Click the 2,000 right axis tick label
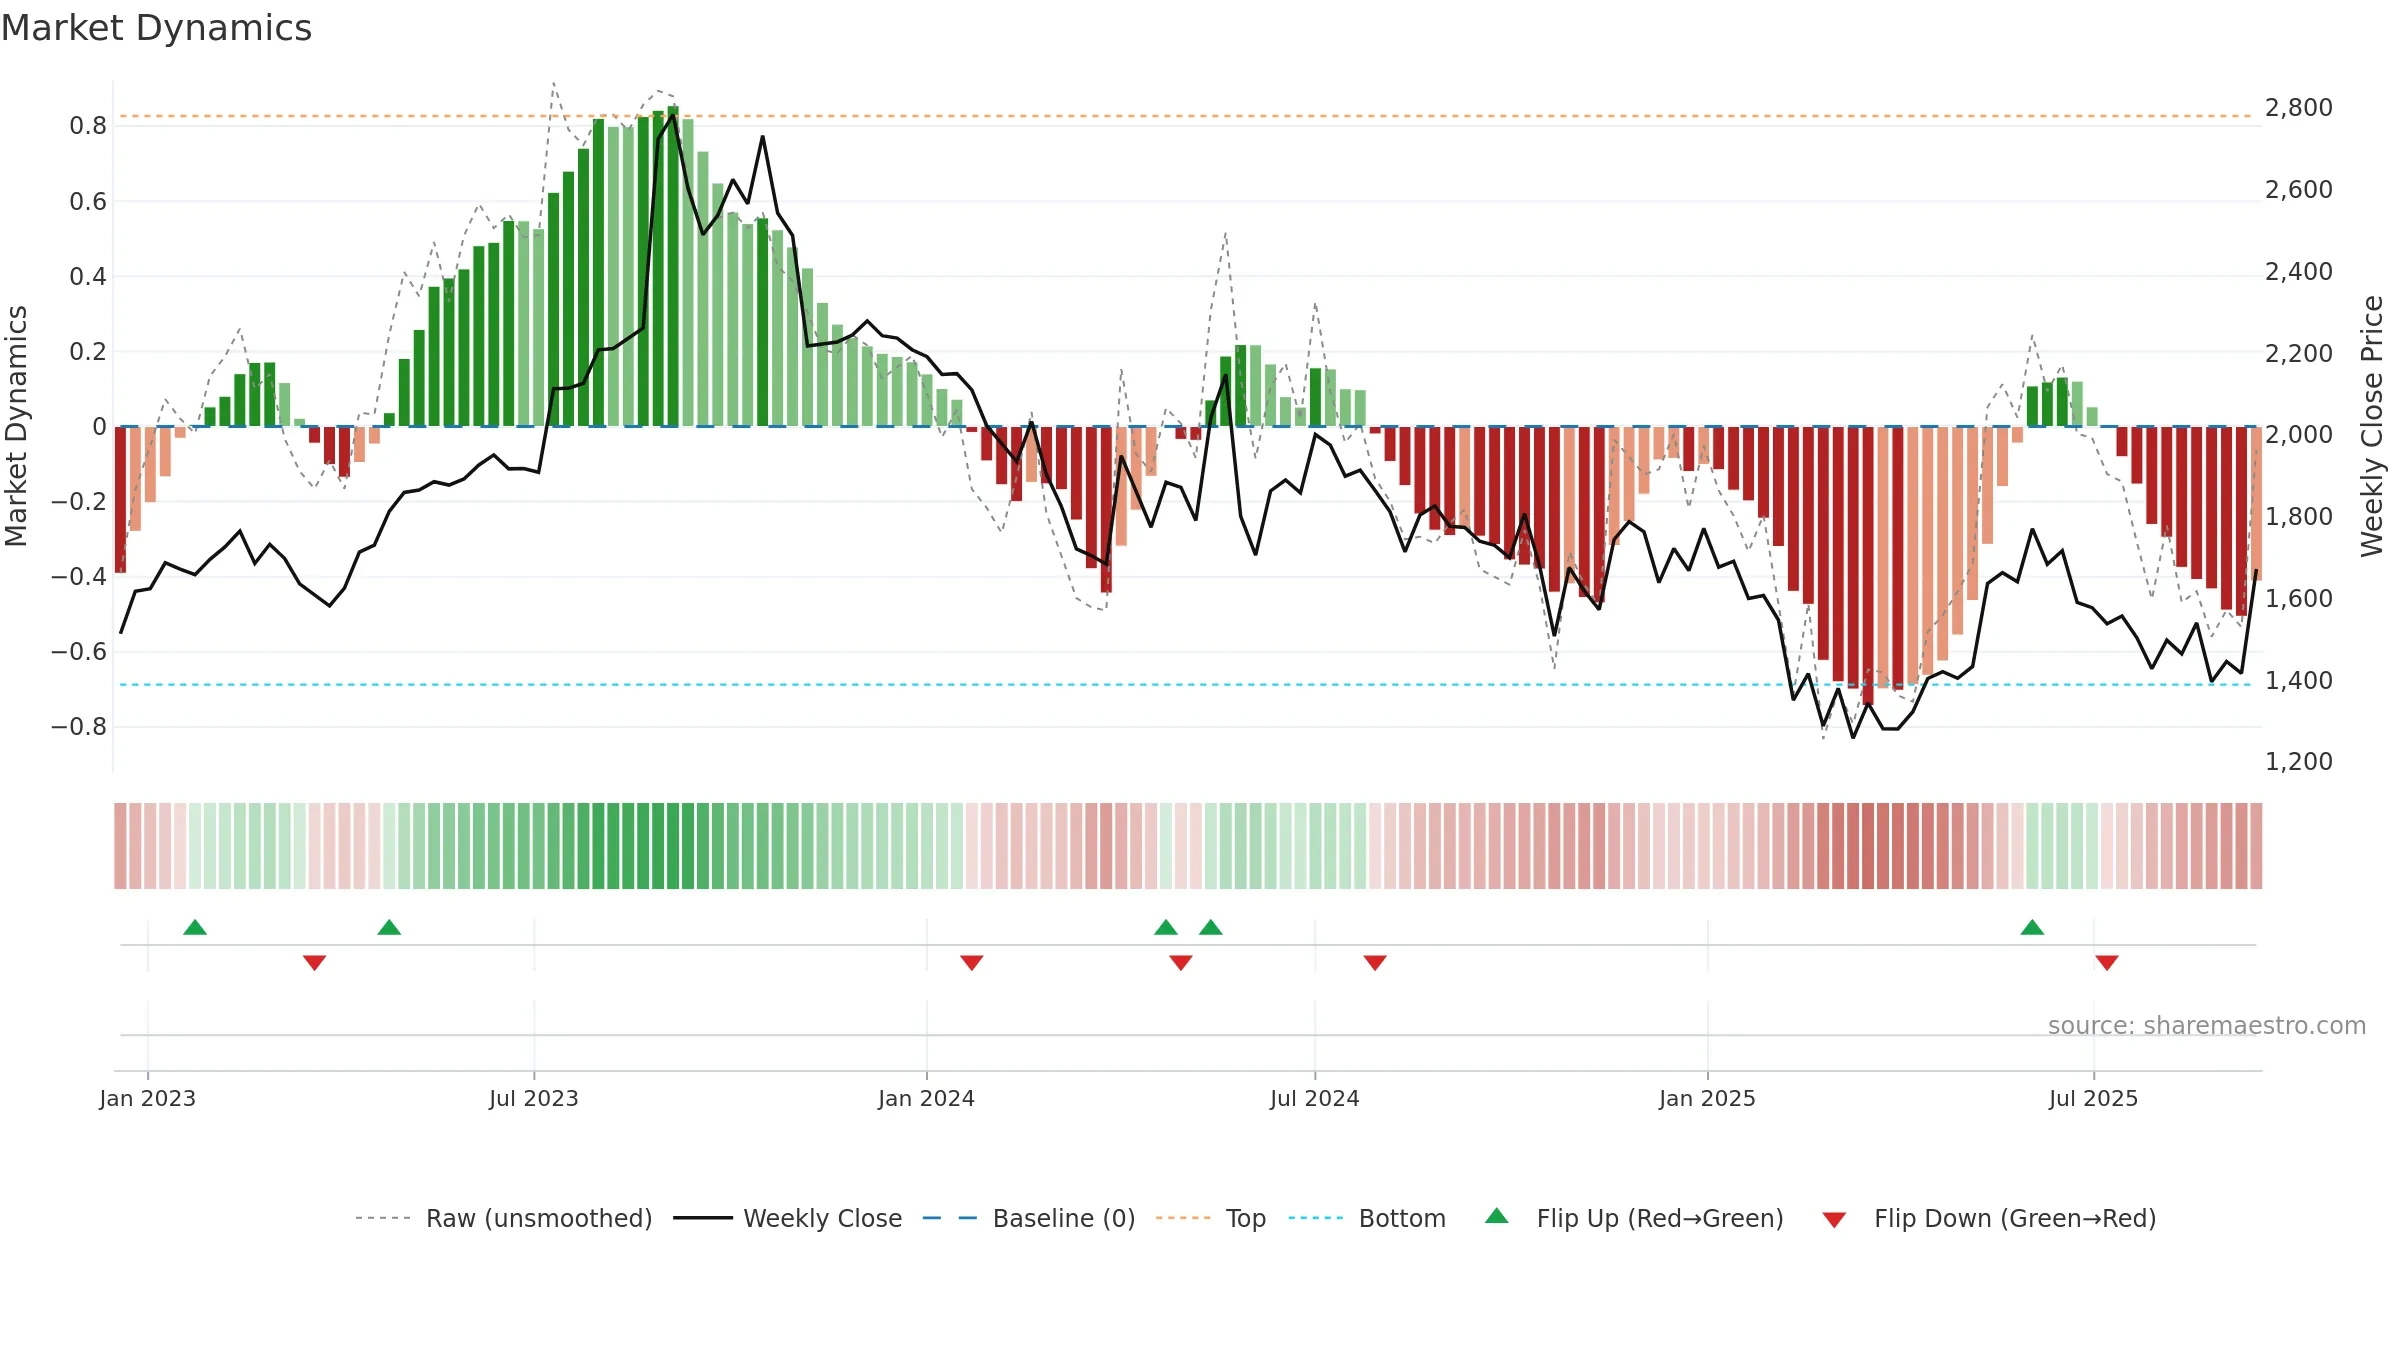 2299,435
